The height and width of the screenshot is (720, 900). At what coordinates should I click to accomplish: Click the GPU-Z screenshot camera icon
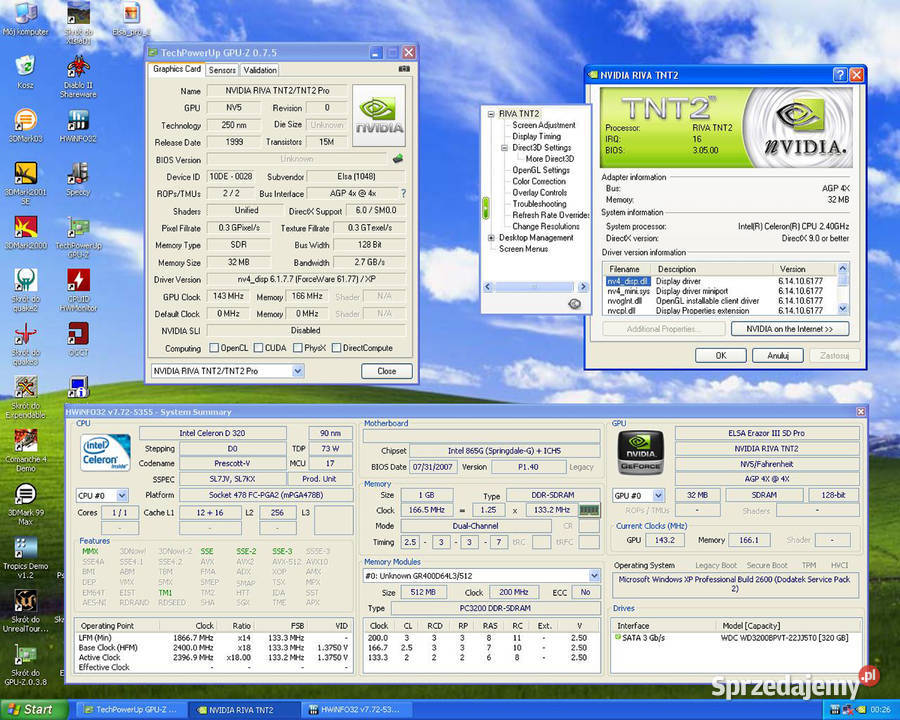[x=404, y=69]
